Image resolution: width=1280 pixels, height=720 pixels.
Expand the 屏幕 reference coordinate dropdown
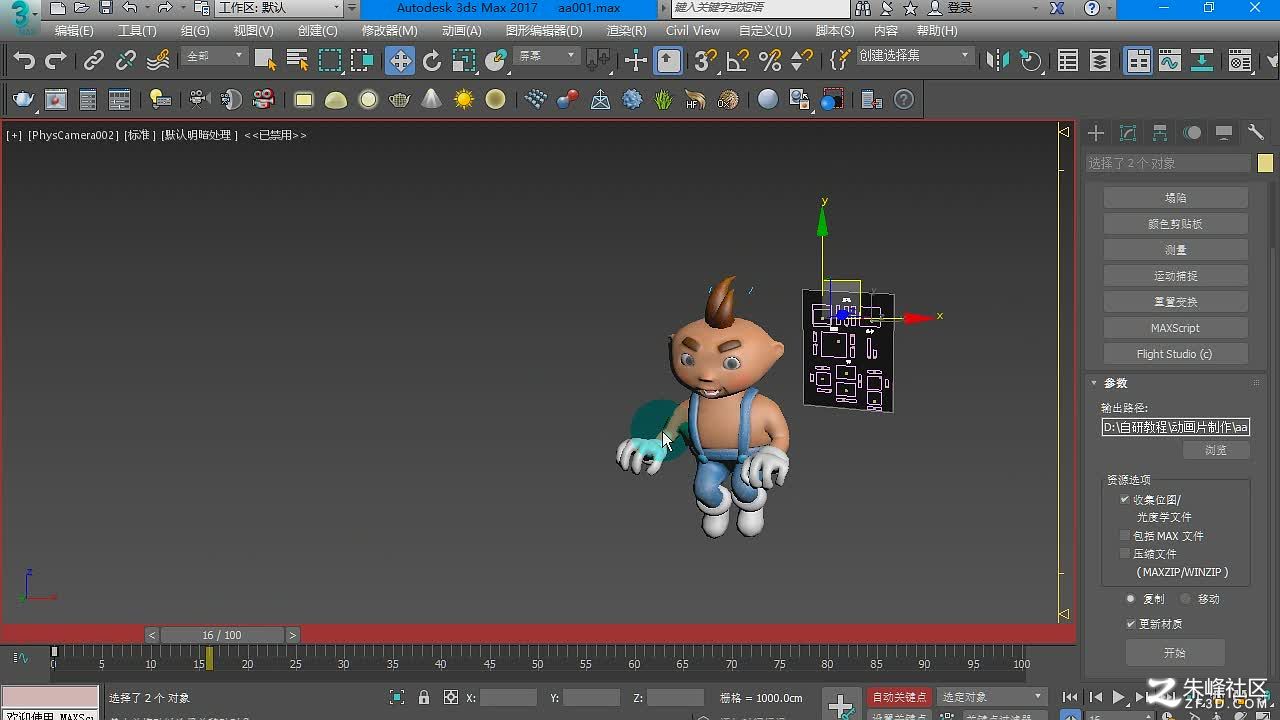point(546,56)
